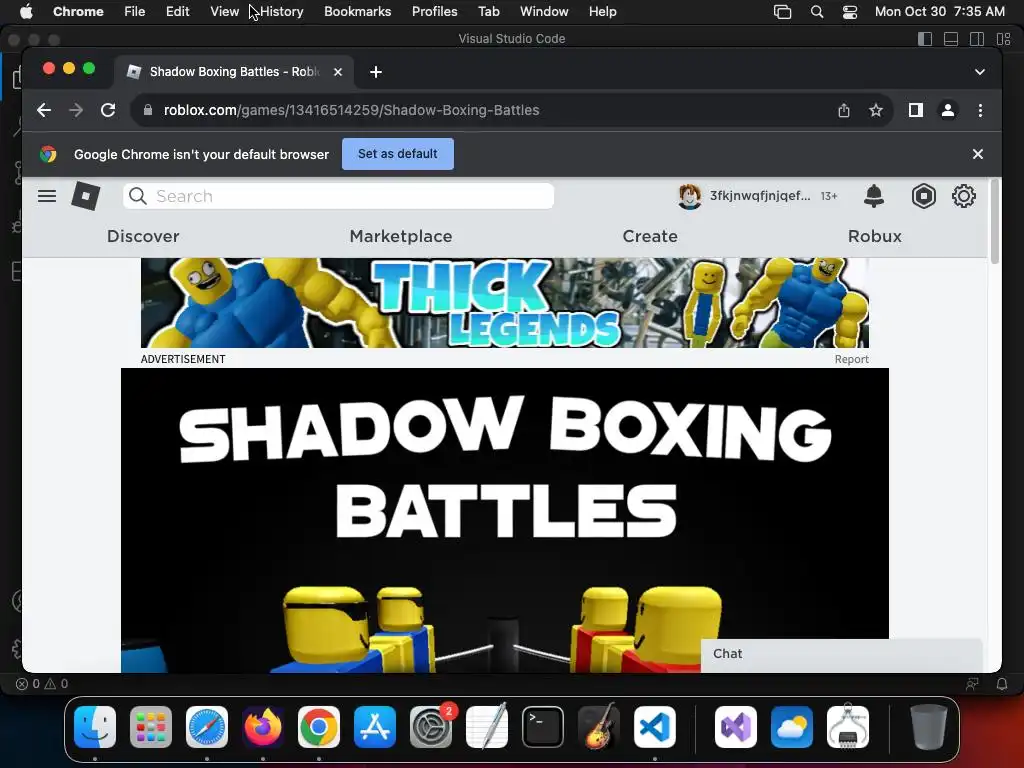Open the Robux tab on Roblox
The width and height of the screenshot is (1024, 768).
click(874, 236)
